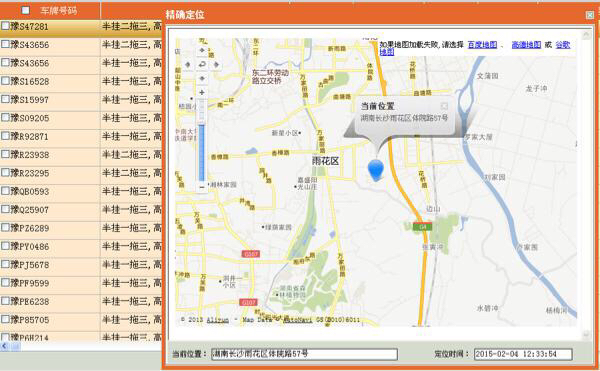Click the blue location marker pin
Image resolution: width=600 pixels, height=371 pixels.
pos(376,171)
